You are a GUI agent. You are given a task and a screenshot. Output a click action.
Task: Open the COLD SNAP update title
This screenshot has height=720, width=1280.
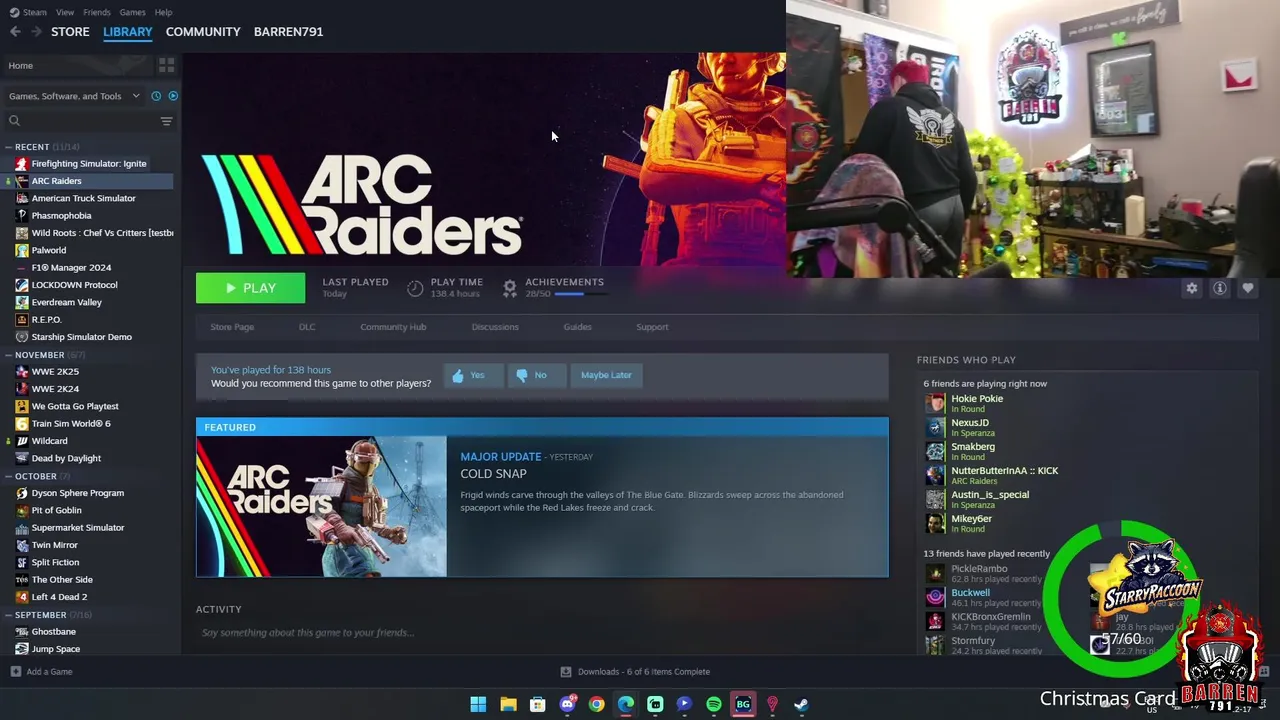click(493, 474)
